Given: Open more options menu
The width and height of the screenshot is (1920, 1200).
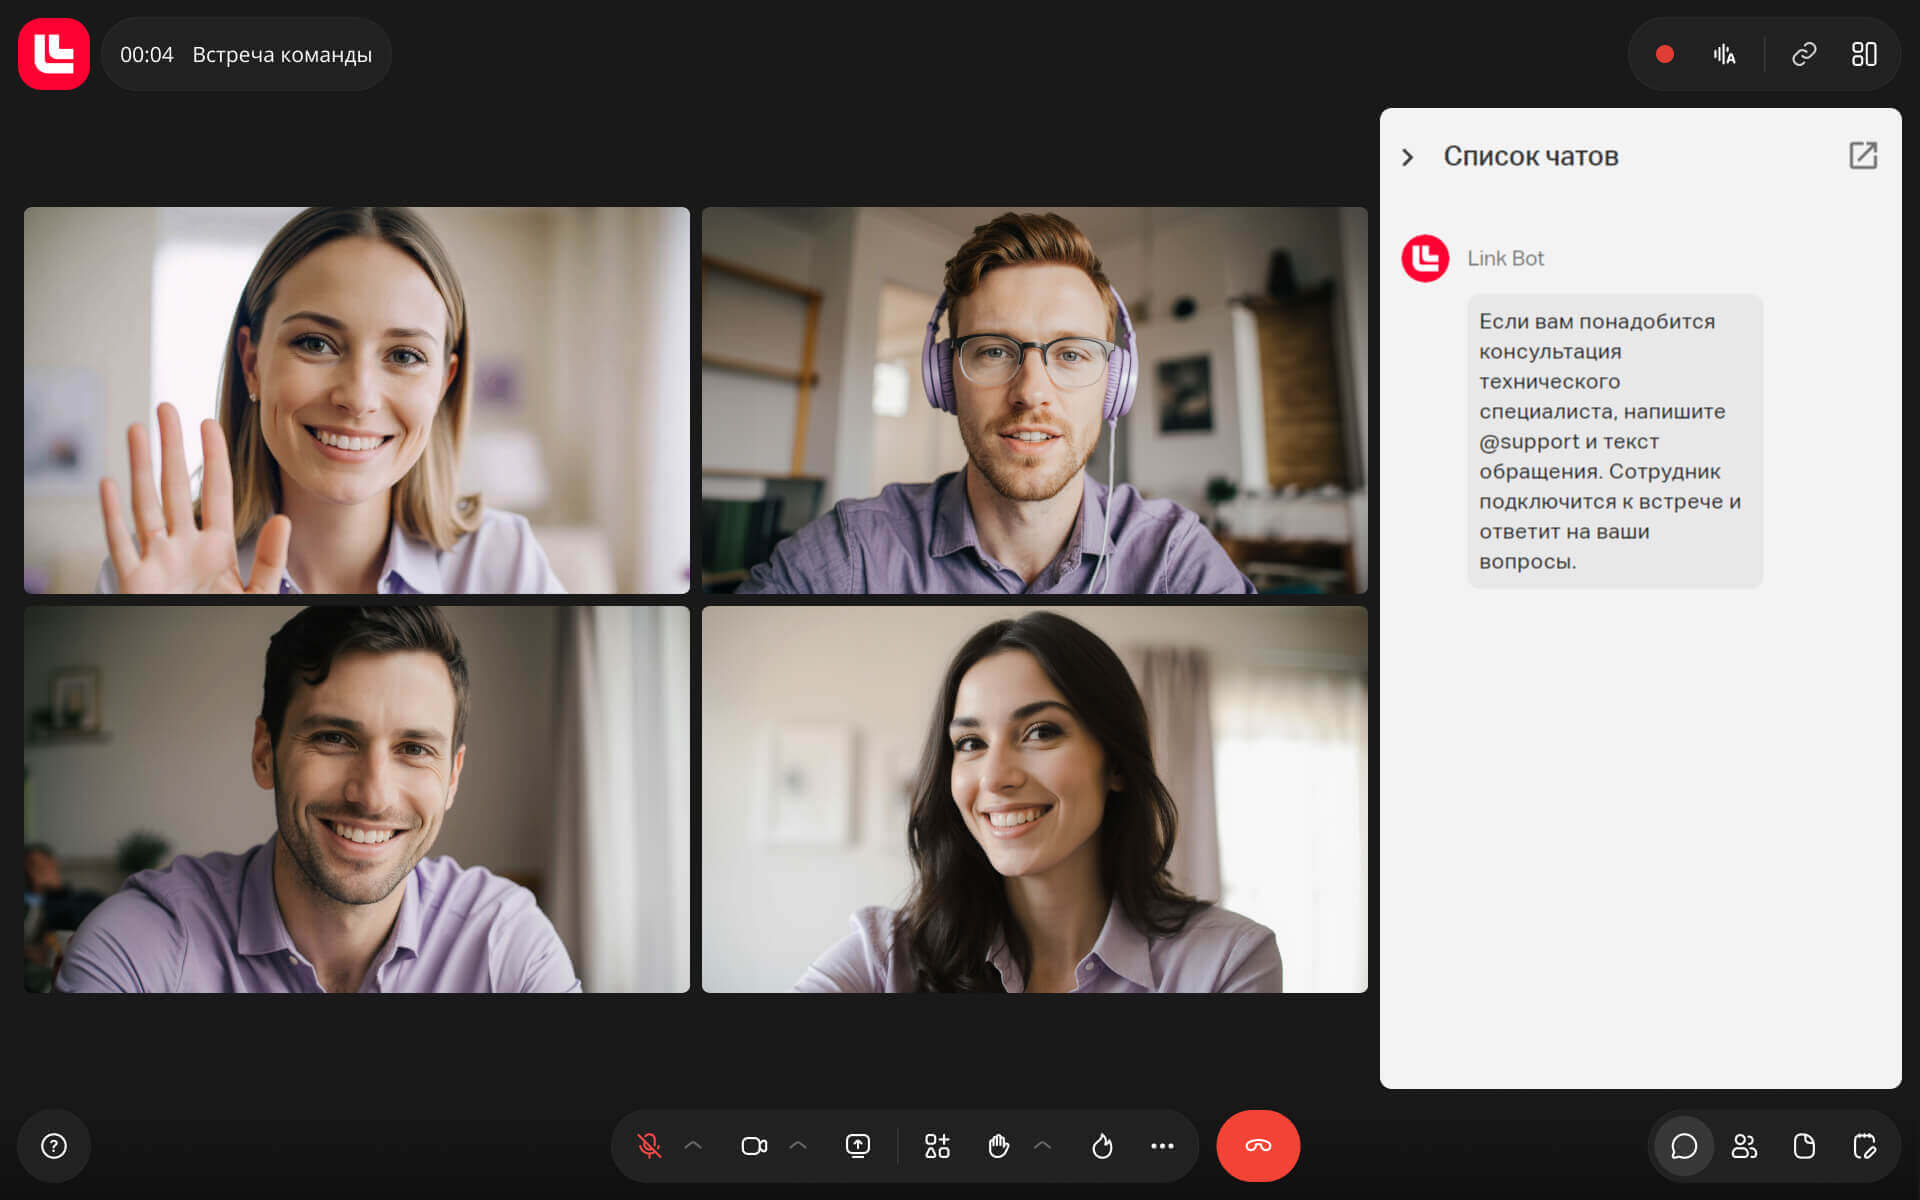Looking at the screenshot, I should (x=1162, y=1146).
